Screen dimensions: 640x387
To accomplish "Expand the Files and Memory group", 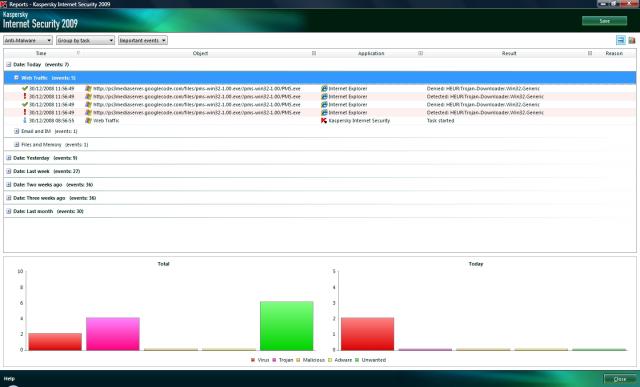I will tap(16, 145).
